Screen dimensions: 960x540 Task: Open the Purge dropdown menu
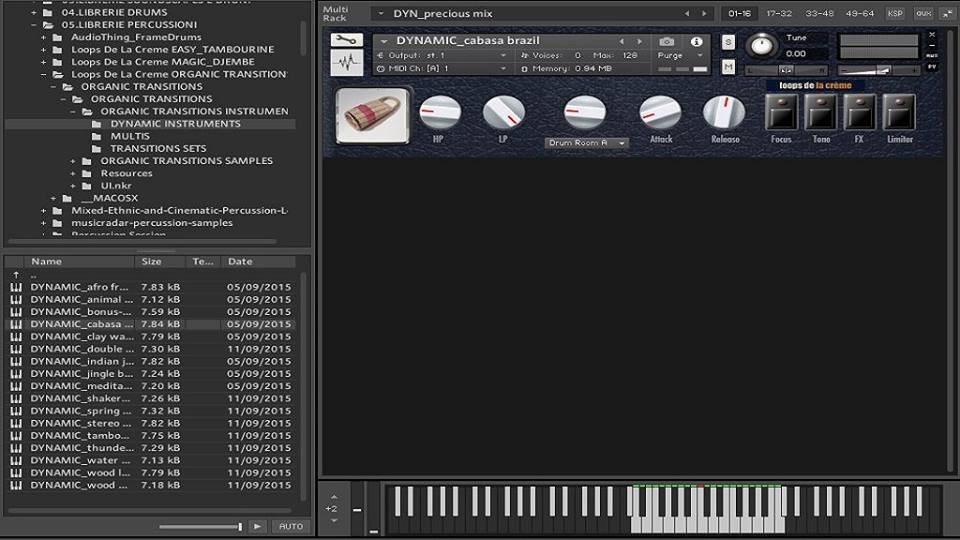682,56
